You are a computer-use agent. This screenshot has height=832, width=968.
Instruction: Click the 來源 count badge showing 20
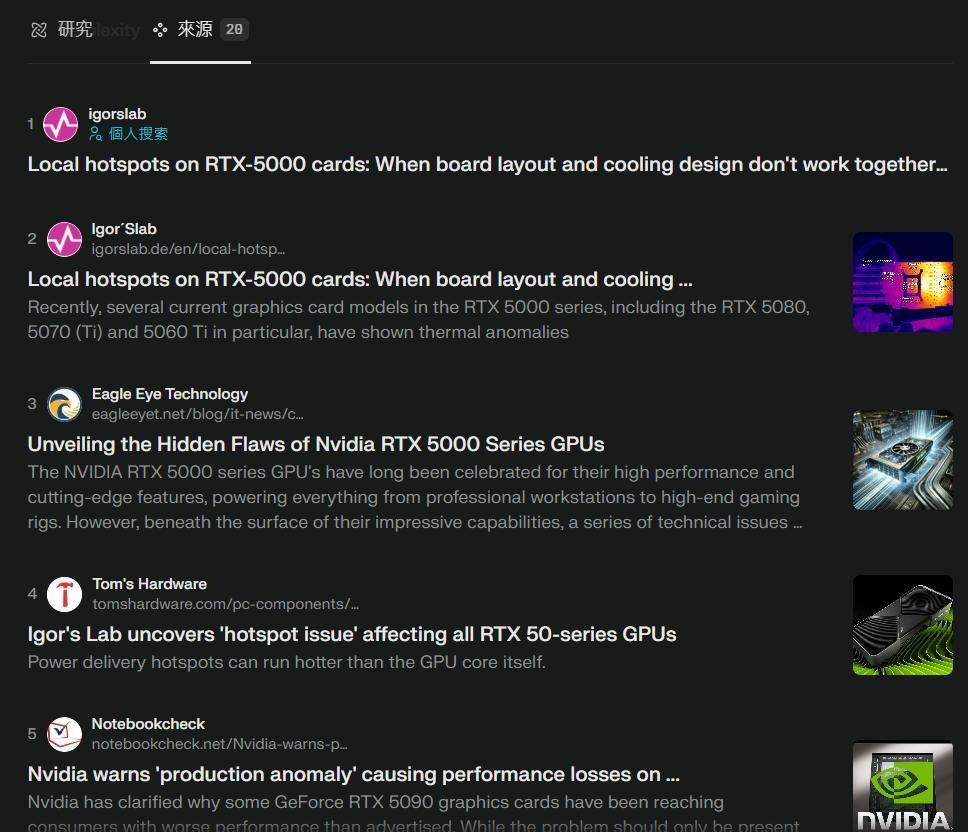(234, 30)
